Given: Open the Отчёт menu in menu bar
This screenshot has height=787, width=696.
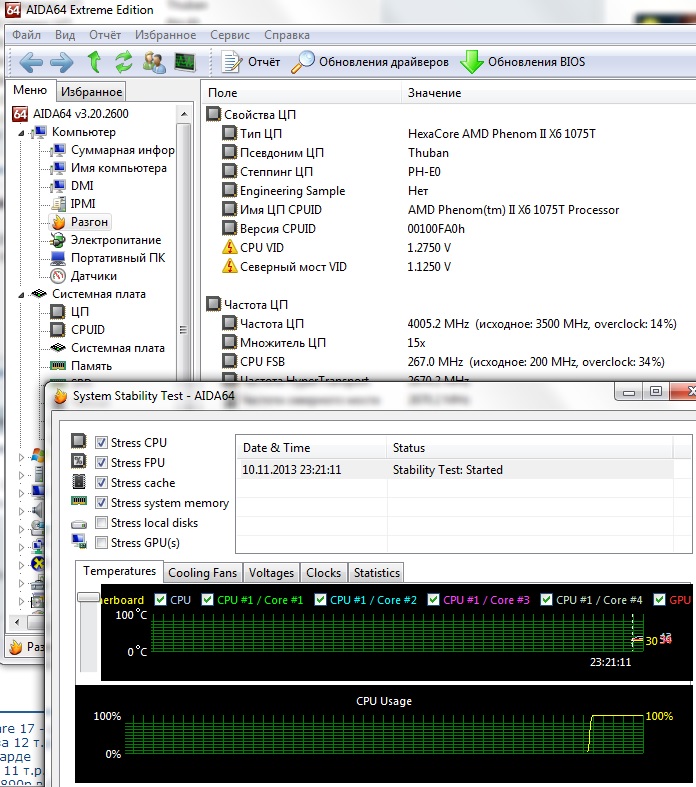Looking at the screenshot, I should [x=105, y=35].
